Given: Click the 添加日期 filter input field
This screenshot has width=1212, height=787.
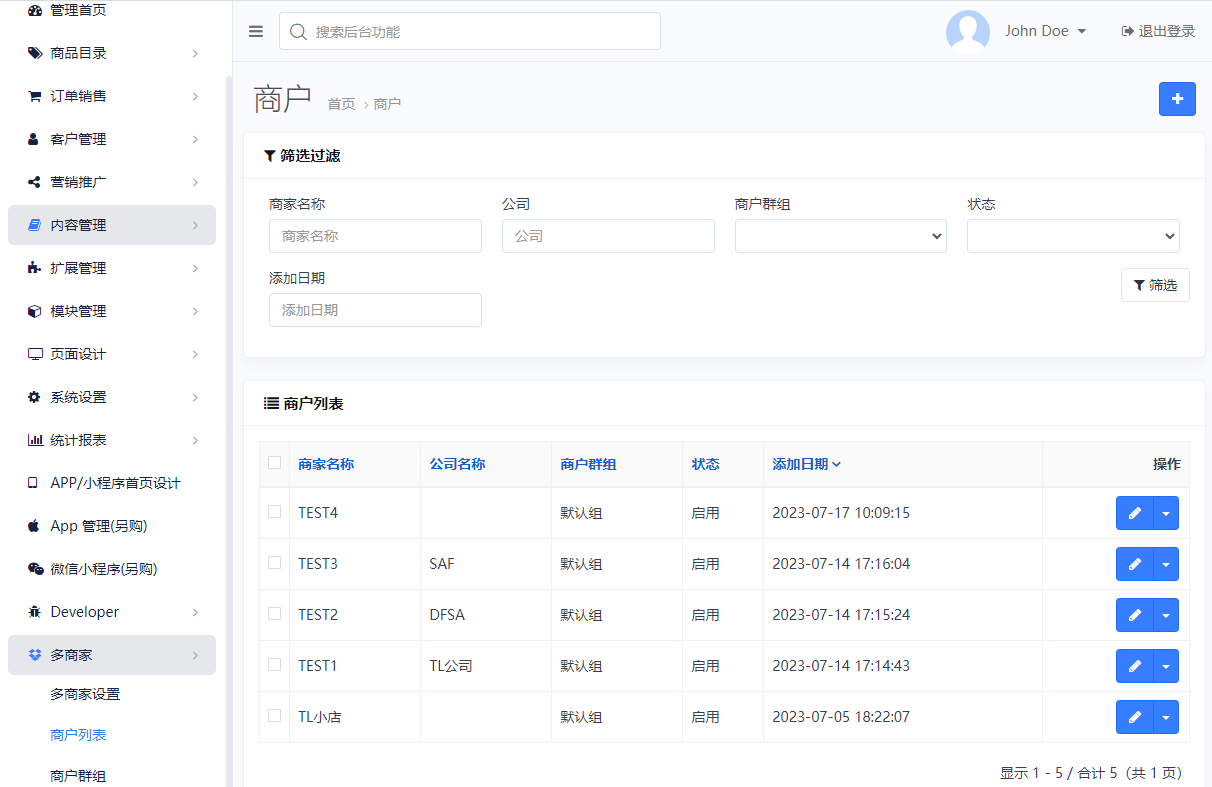Looking at the screenshot, I should point(375,310).
